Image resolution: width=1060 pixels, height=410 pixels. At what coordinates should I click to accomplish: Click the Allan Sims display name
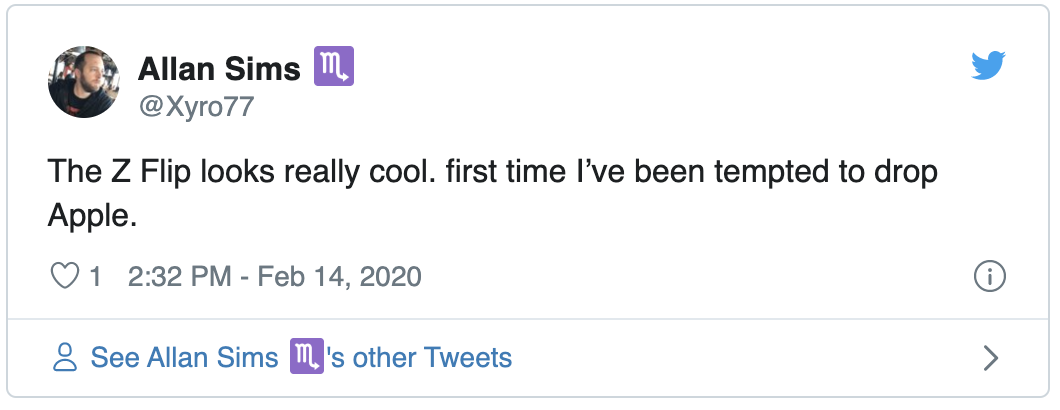pos(219,69)
